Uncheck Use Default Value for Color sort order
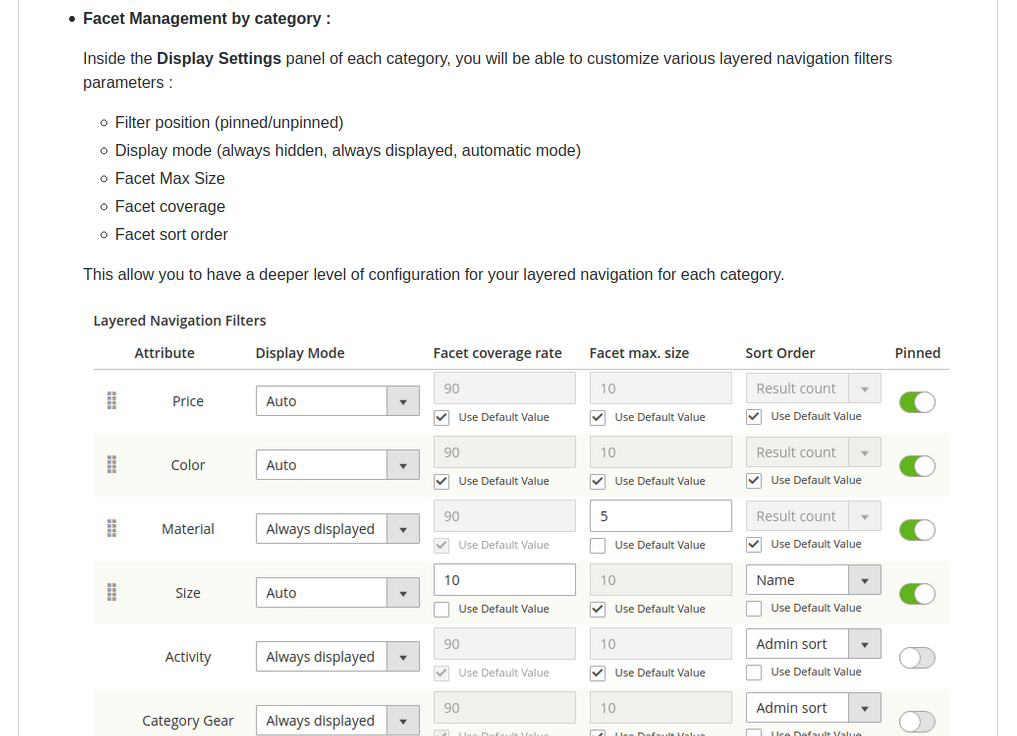This screenshot has height=736, width=1017. [x=753, y=480]
